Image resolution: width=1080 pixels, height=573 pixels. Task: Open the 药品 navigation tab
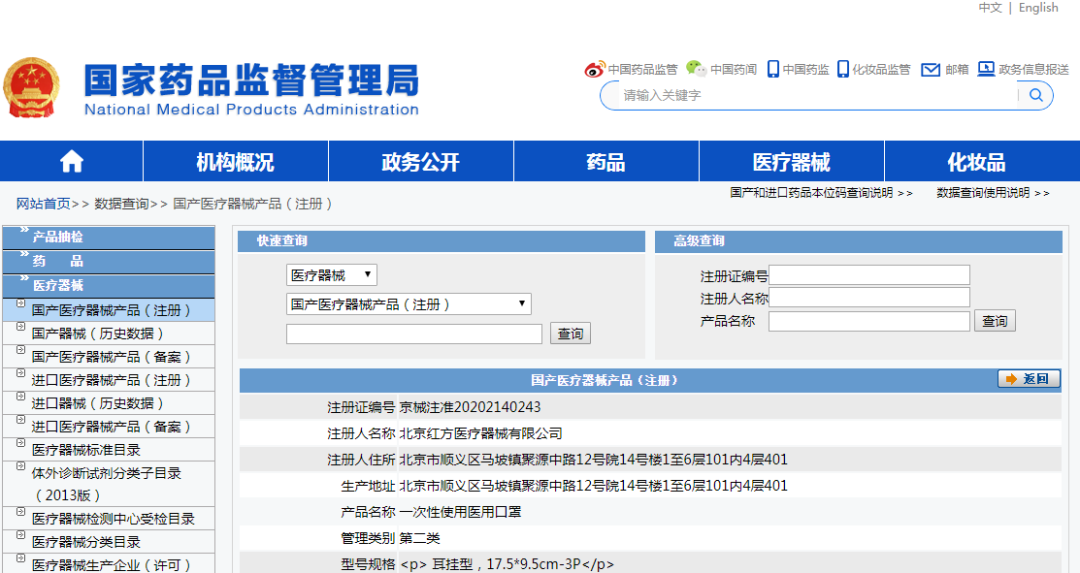pos(605,162)
